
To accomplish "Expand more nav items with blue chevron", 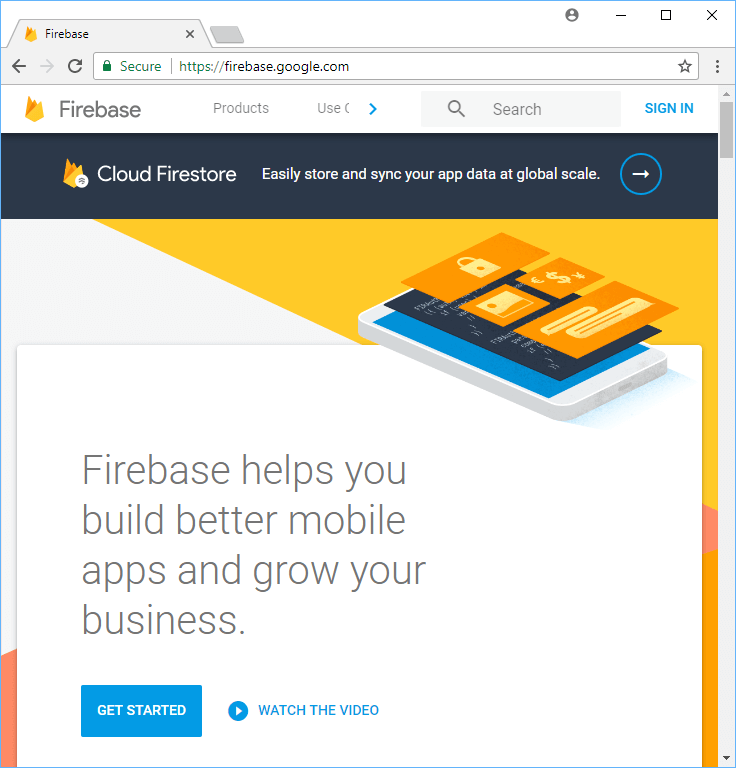I will point(373,109).
